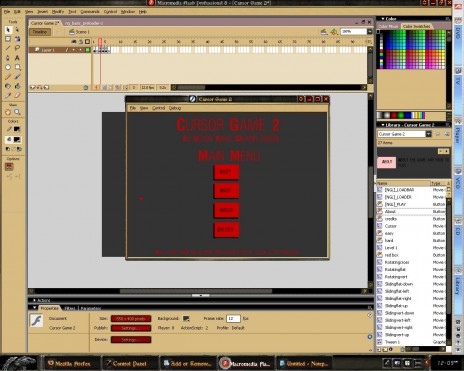
Task: Activate the Eraser tool
Action: tap(17, 95)
